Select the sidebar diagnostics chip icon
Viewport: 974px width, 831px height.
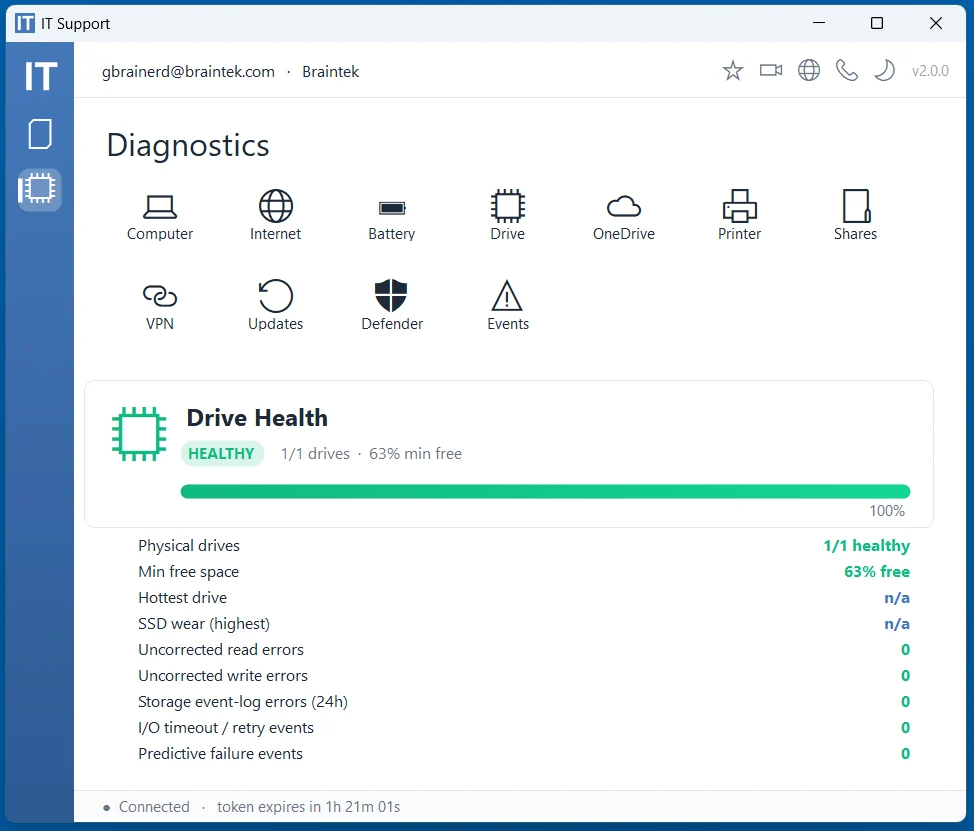(40, 189)
